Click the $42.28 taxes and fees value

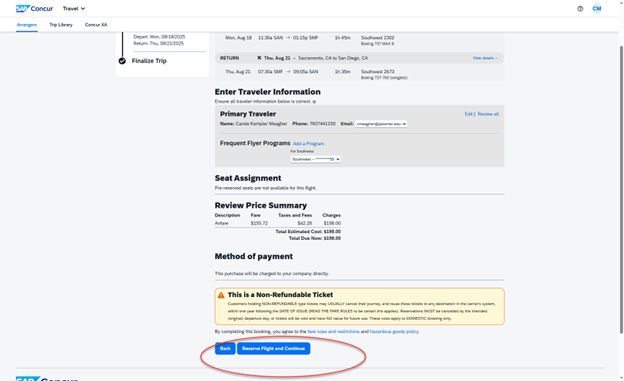point(305,223)
